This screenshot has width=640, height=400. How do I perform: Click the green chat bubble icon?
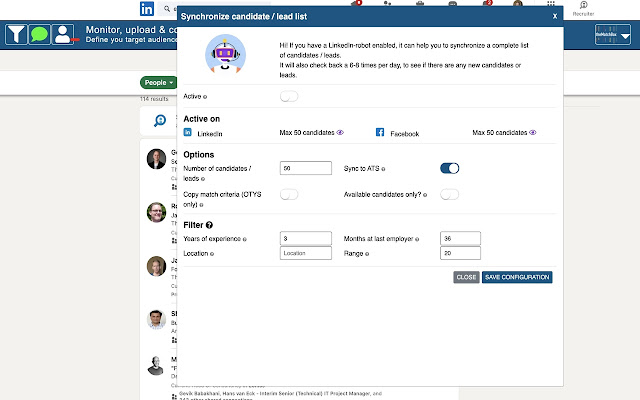click(40, 35)
